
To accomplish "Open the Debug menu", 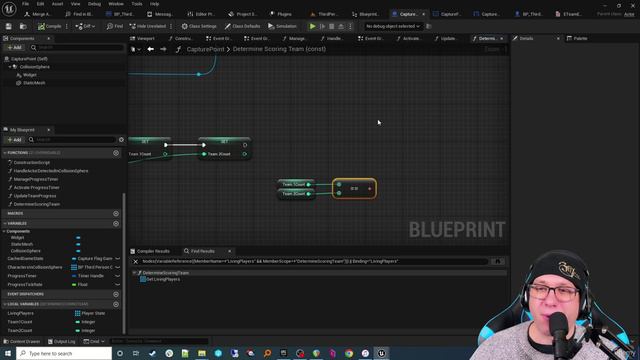I will pos(94,4).
